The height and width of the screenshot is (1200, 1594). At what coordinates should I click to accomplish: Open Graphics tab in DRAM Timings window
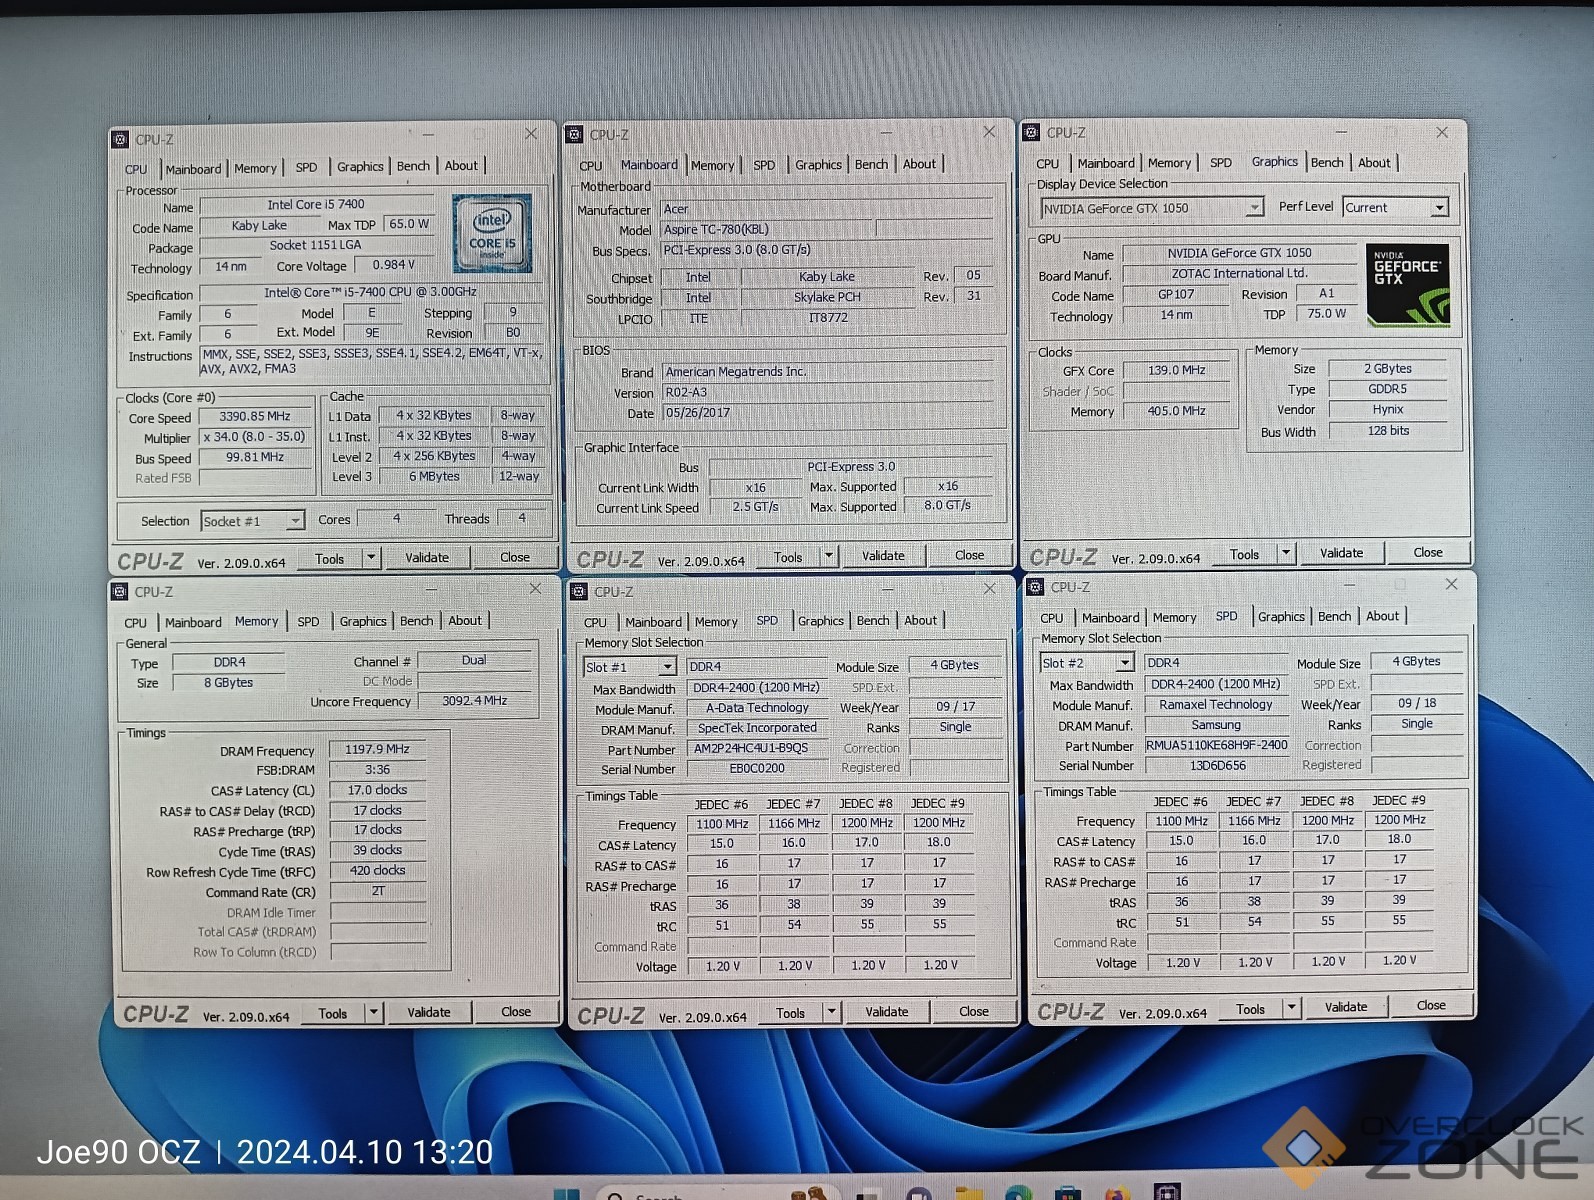click(x=363, y=621)
